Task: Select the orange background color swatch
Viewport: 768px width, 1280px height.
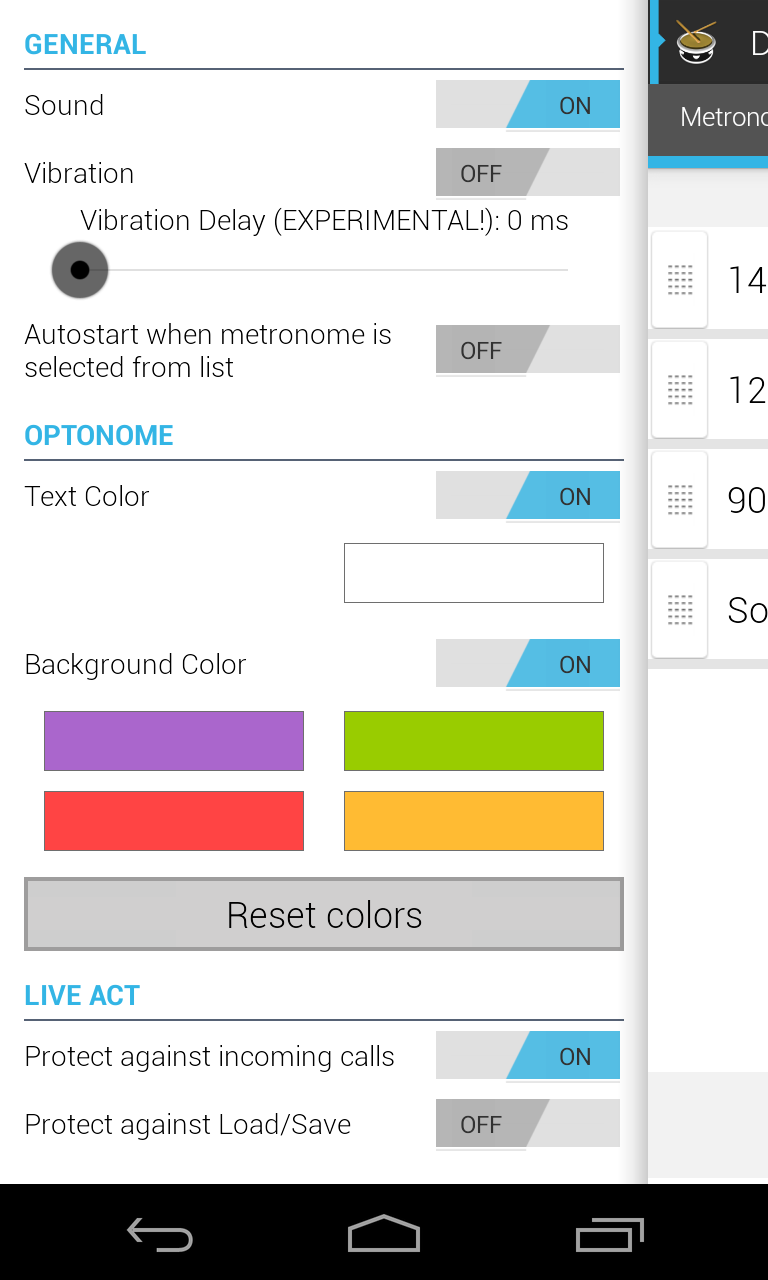Action: pos(473,820)
